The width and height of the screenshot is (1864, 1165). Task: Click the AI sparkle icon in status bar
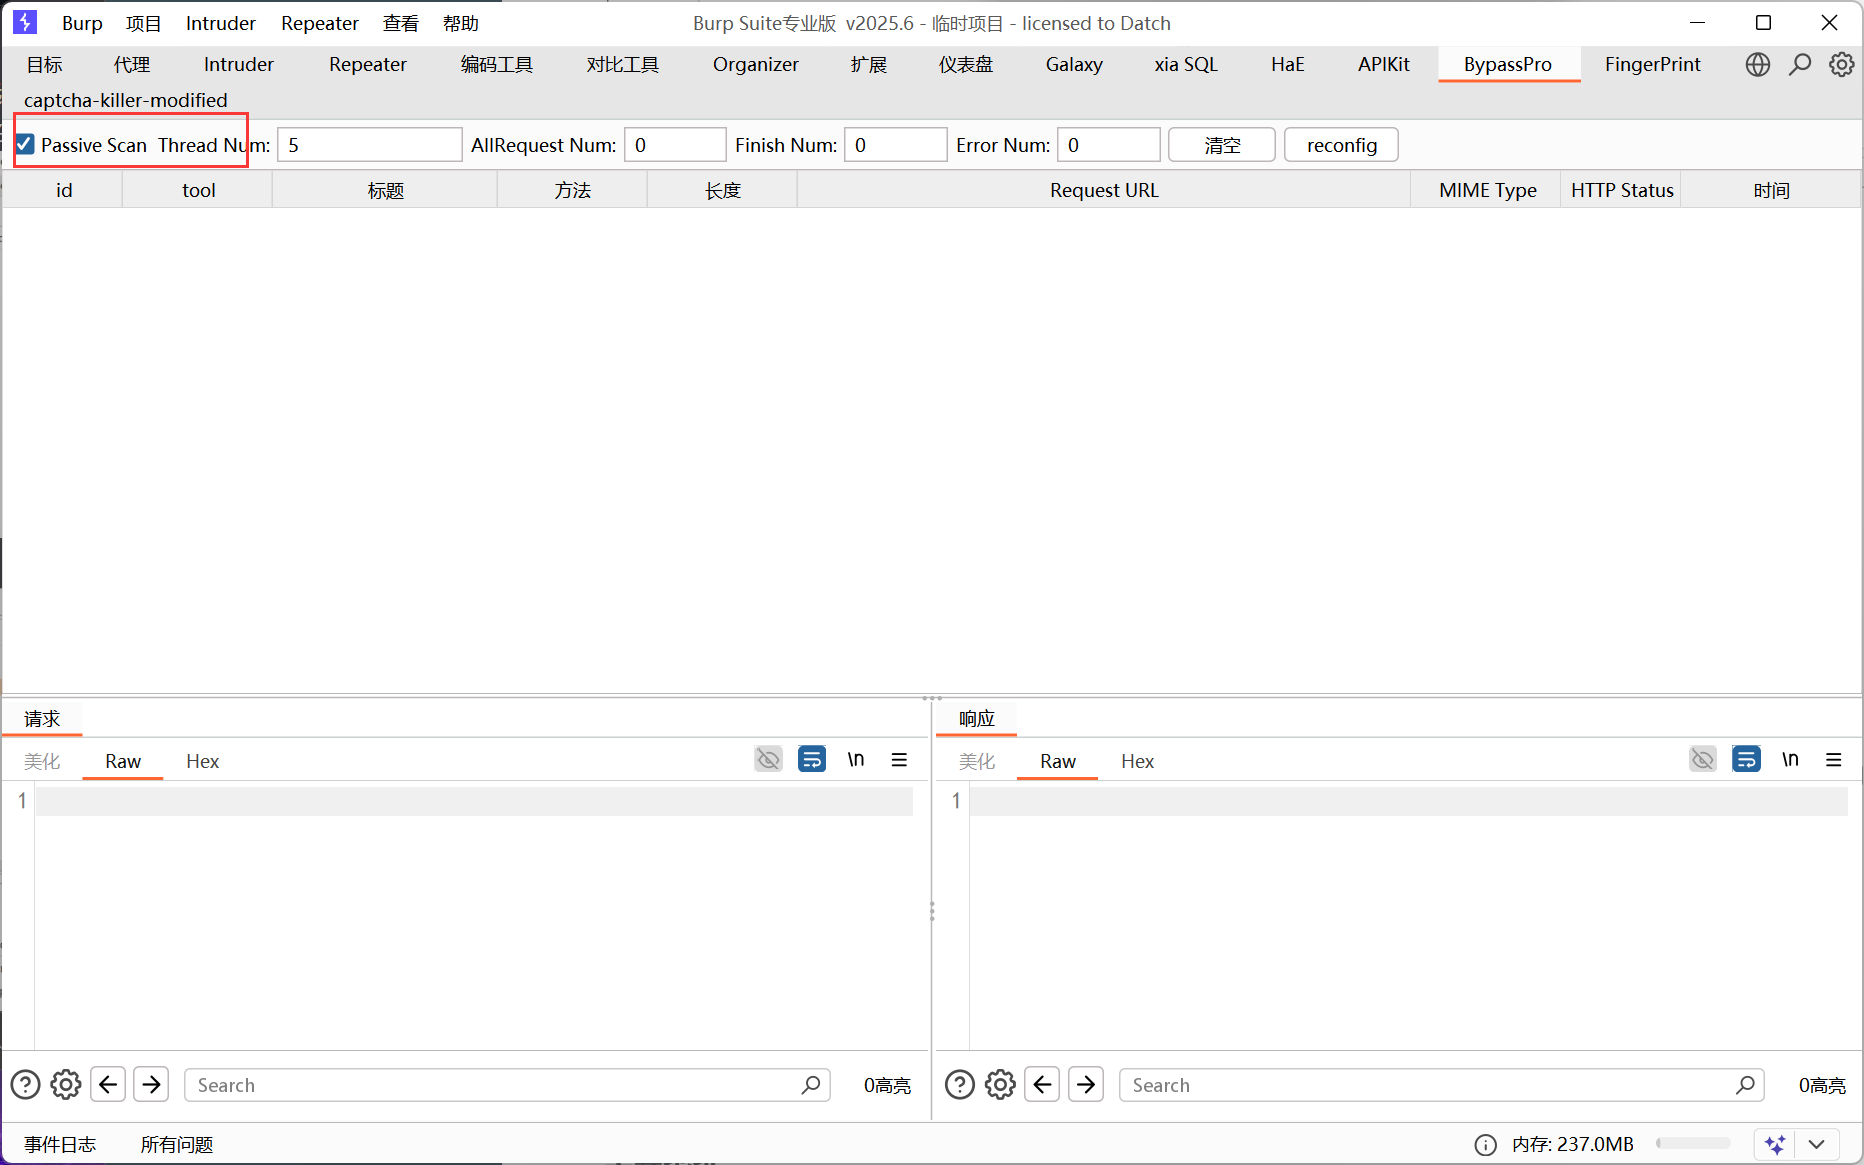coord(1775,1145)
